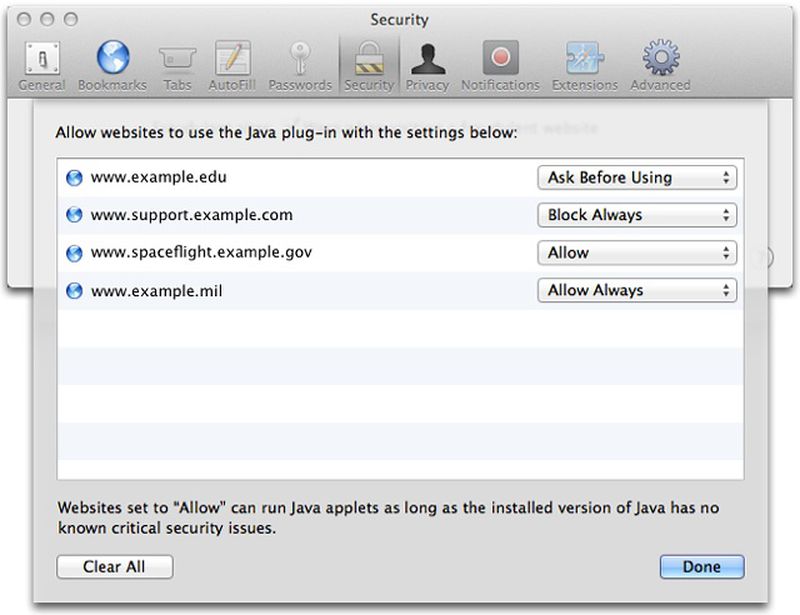Click the website icon next to www.example.mil
800x615 pixels.
73,291
